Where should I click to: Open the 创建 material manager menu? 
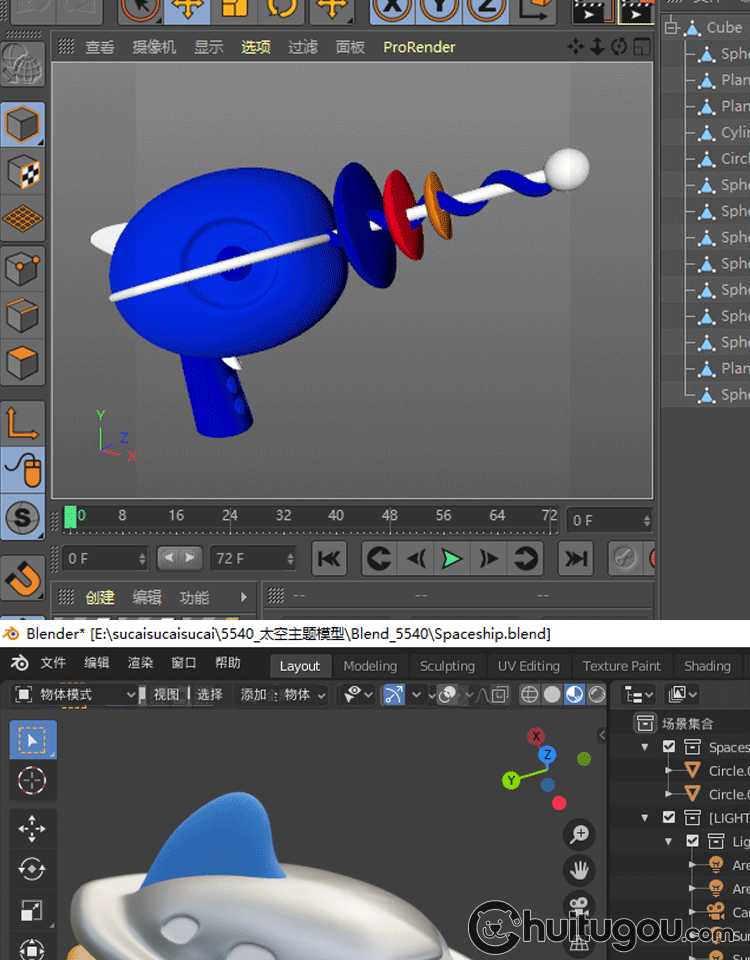tap(100, 597)
